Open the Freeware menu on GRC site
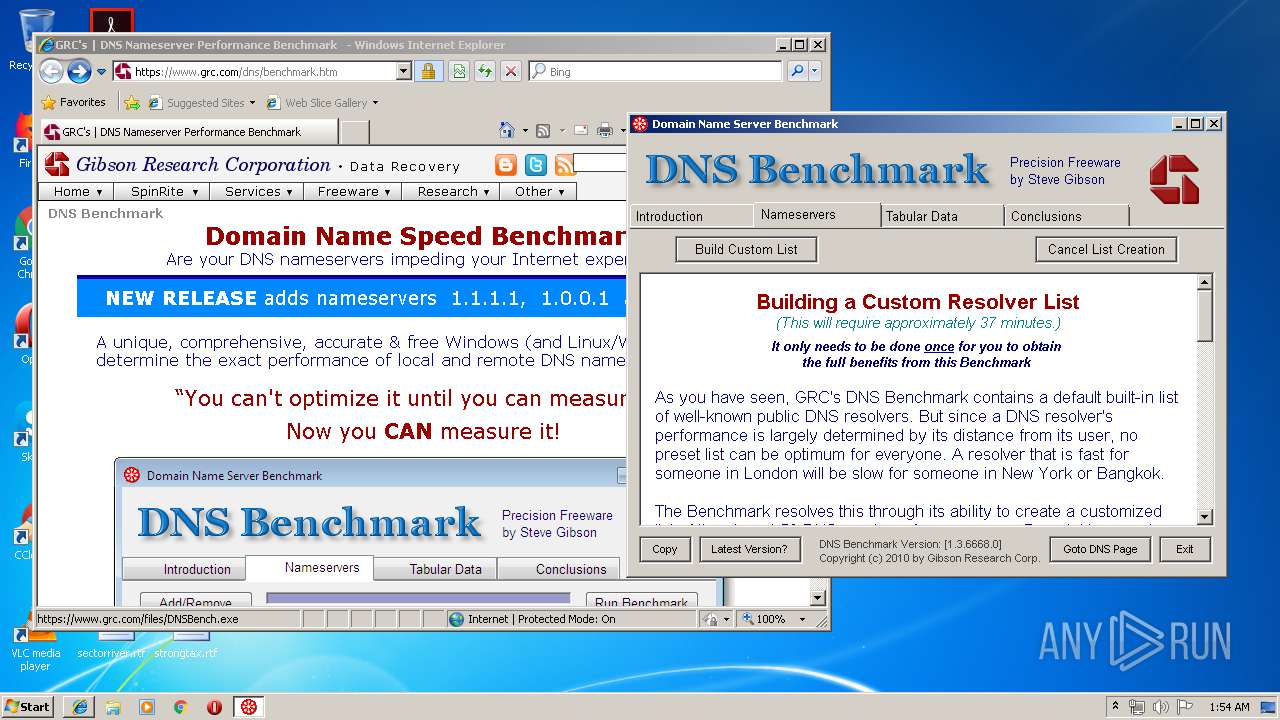Screen dimensions: 1280x720 353,191
